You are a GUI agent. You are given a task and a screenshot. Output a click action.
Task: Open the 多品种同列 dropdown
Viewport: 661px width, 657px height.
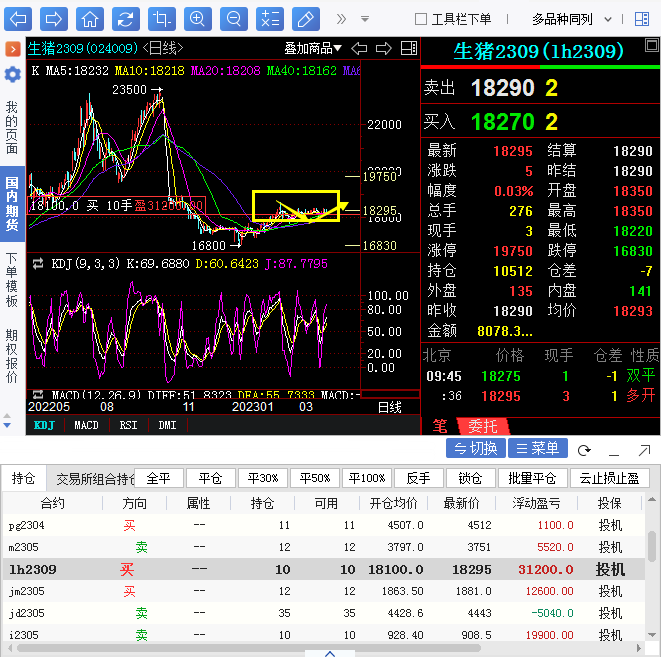point(567,19)
